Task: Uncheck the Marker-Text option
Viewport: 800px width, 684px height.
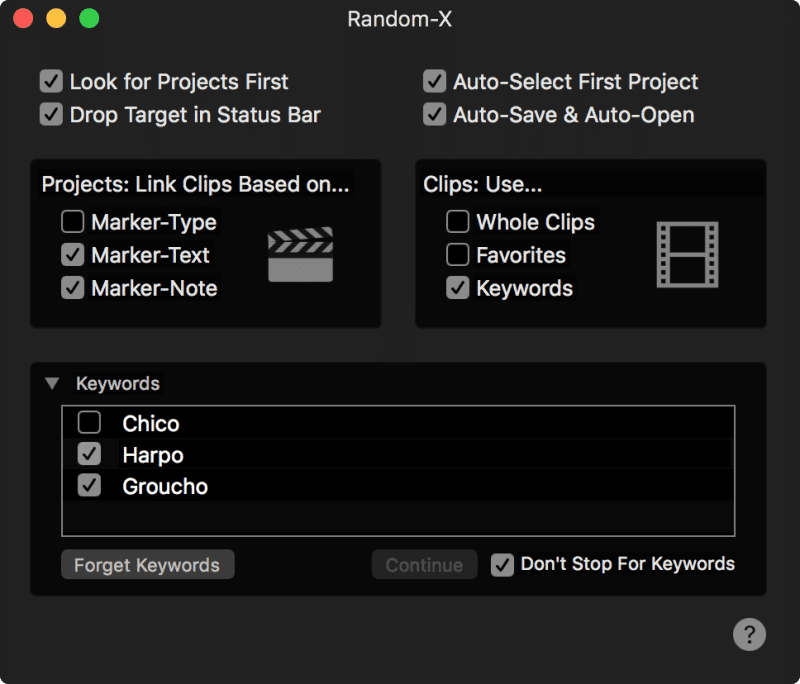Action: (72, 255)
